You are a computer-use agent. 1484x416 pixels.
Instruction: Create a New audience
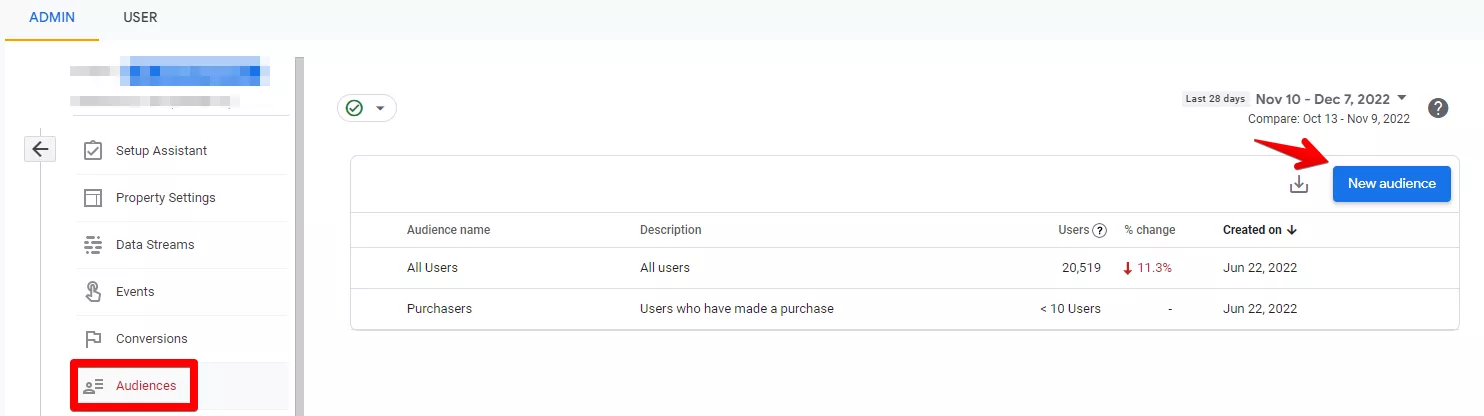tap(1391, 184)
